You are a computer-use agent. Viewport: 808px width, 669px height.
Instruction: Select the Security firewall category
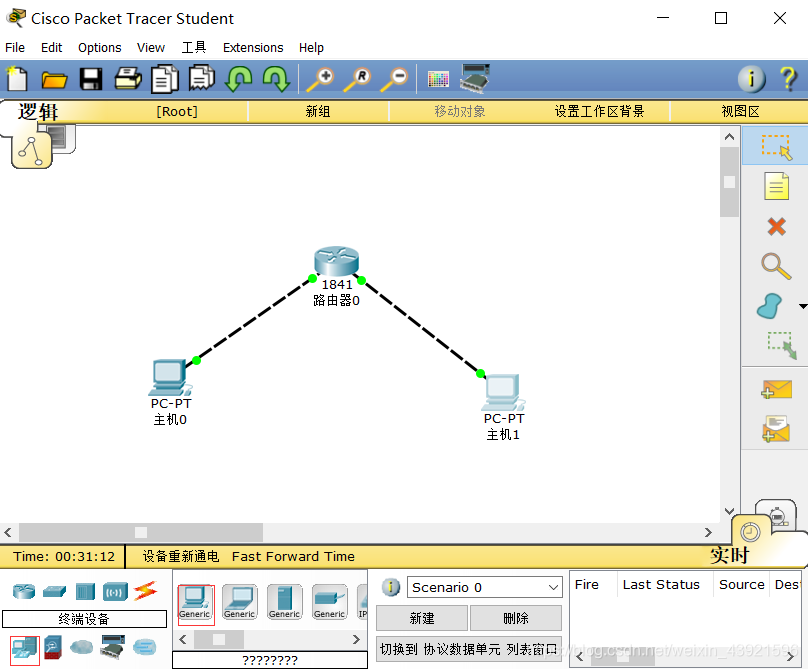(x=53, y=647)
